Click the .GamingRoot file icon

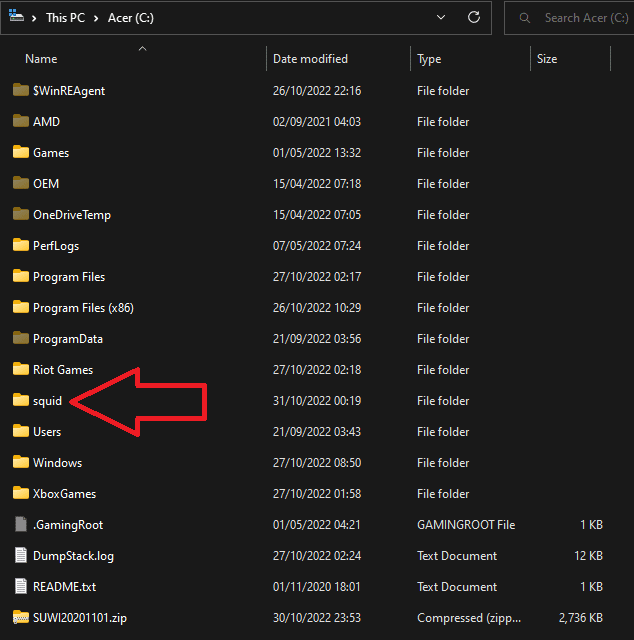(21, 524)
